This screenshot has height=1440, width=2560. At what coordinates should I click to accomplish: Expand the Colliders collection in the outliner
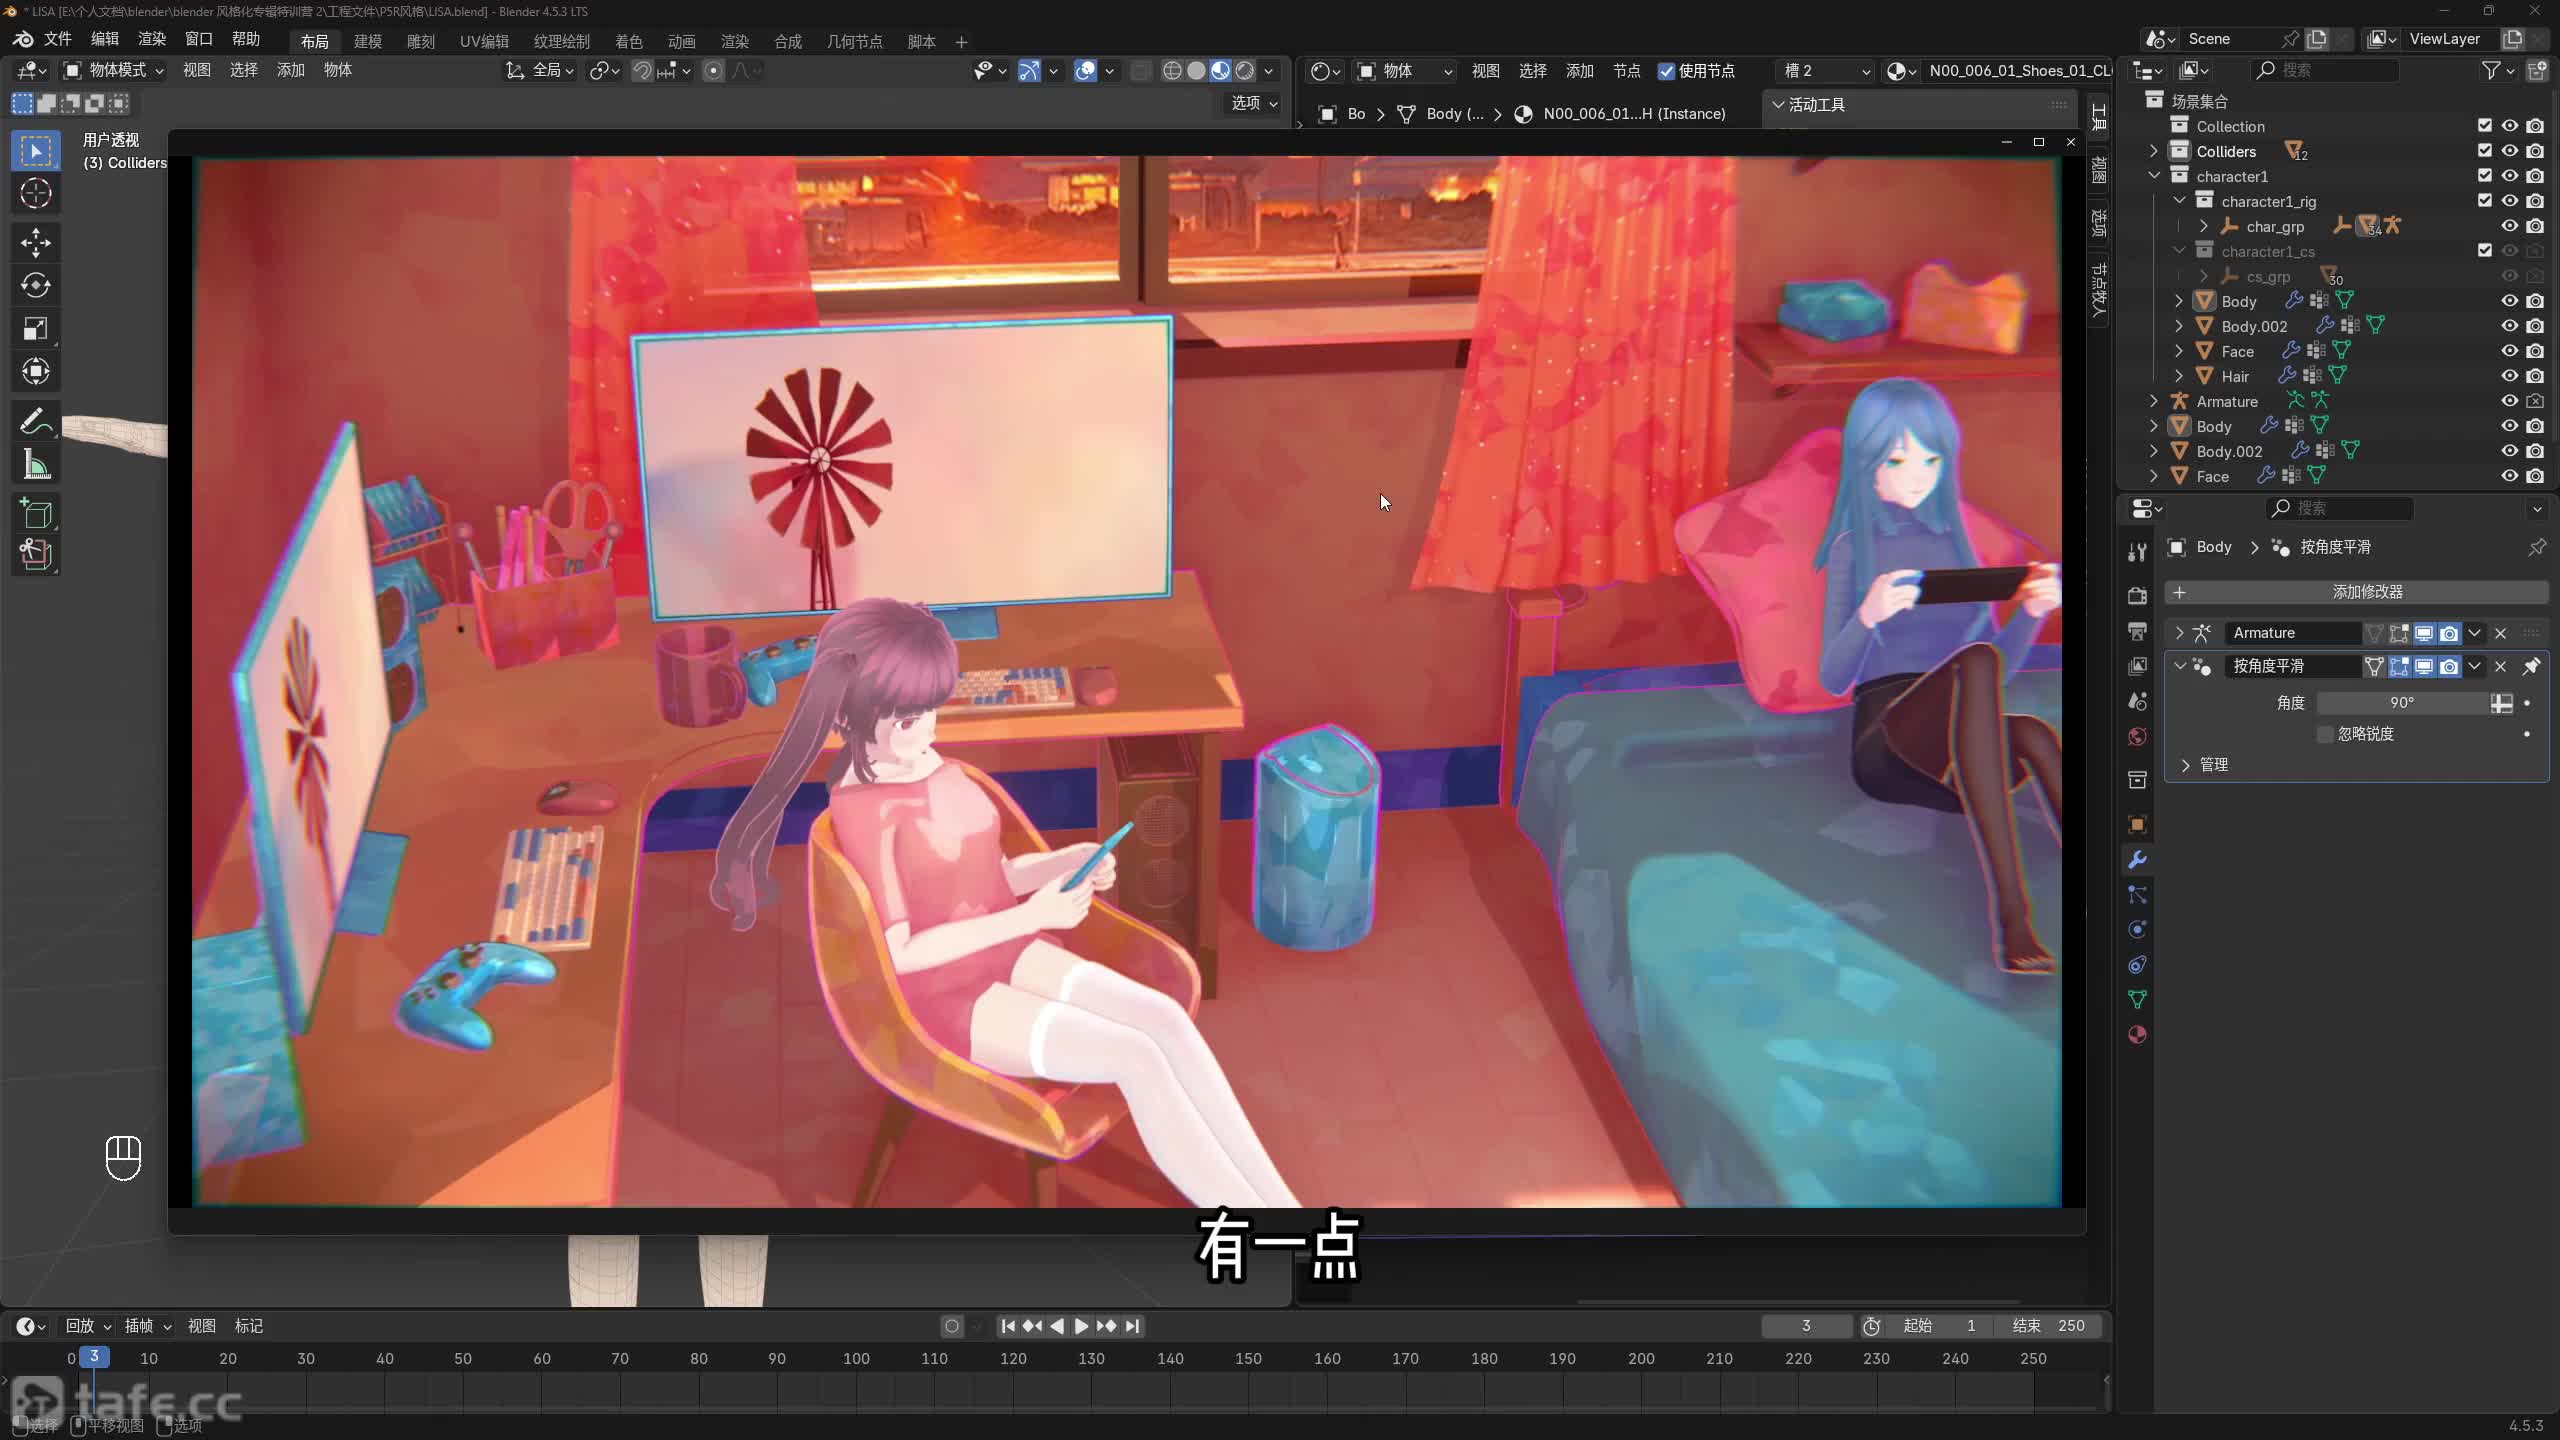coord(2154,151)
